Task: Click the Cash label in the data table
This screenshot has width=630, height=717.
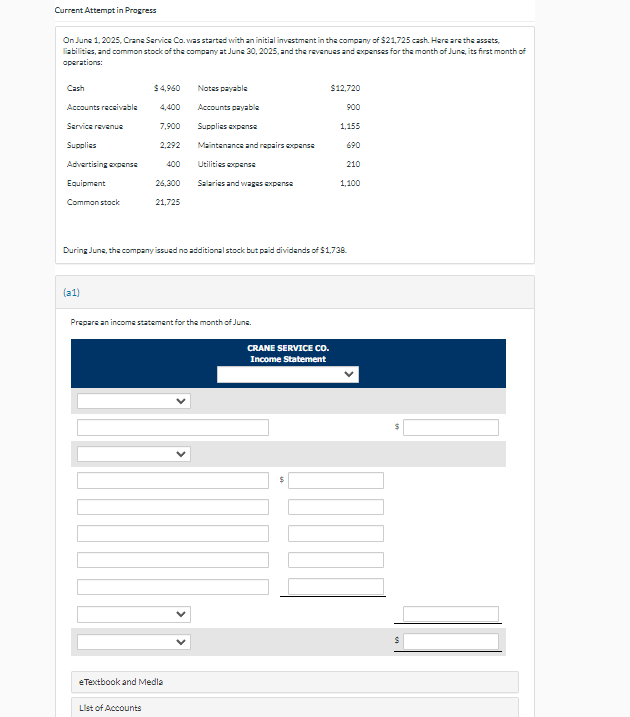Action: tap(75, 88)
